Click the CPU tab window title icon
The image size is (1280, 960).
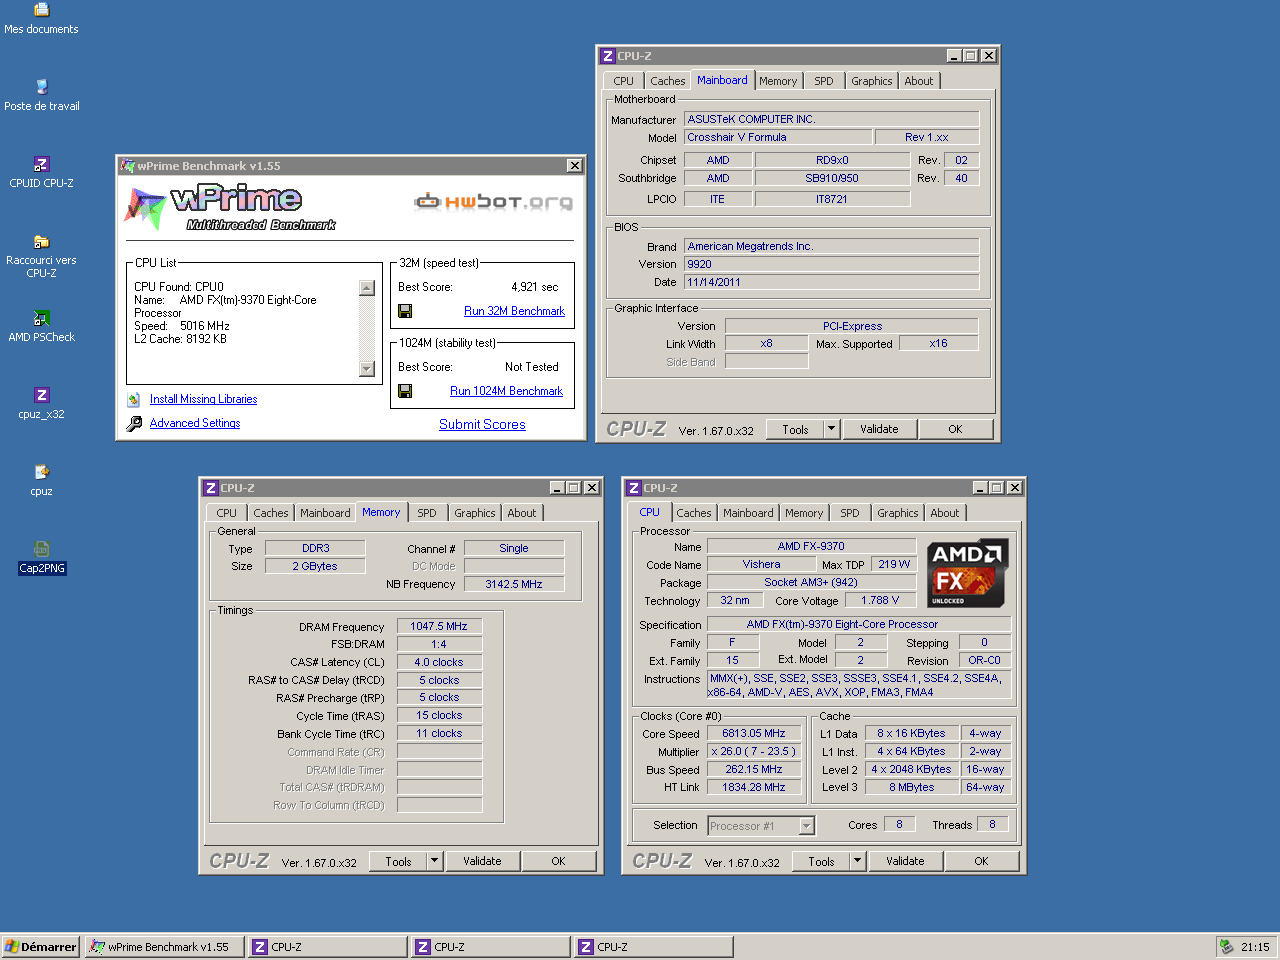(633, 488)
